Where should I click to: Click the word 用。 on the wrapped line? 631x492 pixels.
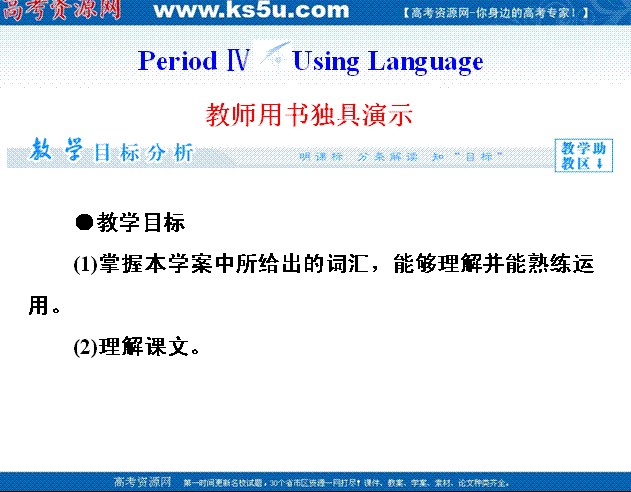click(46, 307)
